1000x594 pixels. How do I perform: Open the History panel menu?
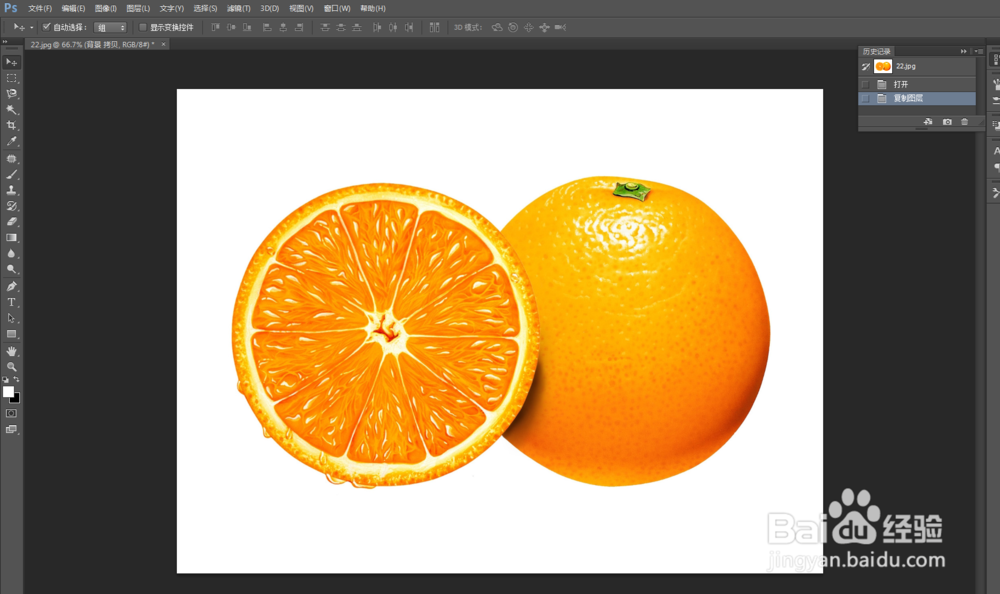point(979,50)
